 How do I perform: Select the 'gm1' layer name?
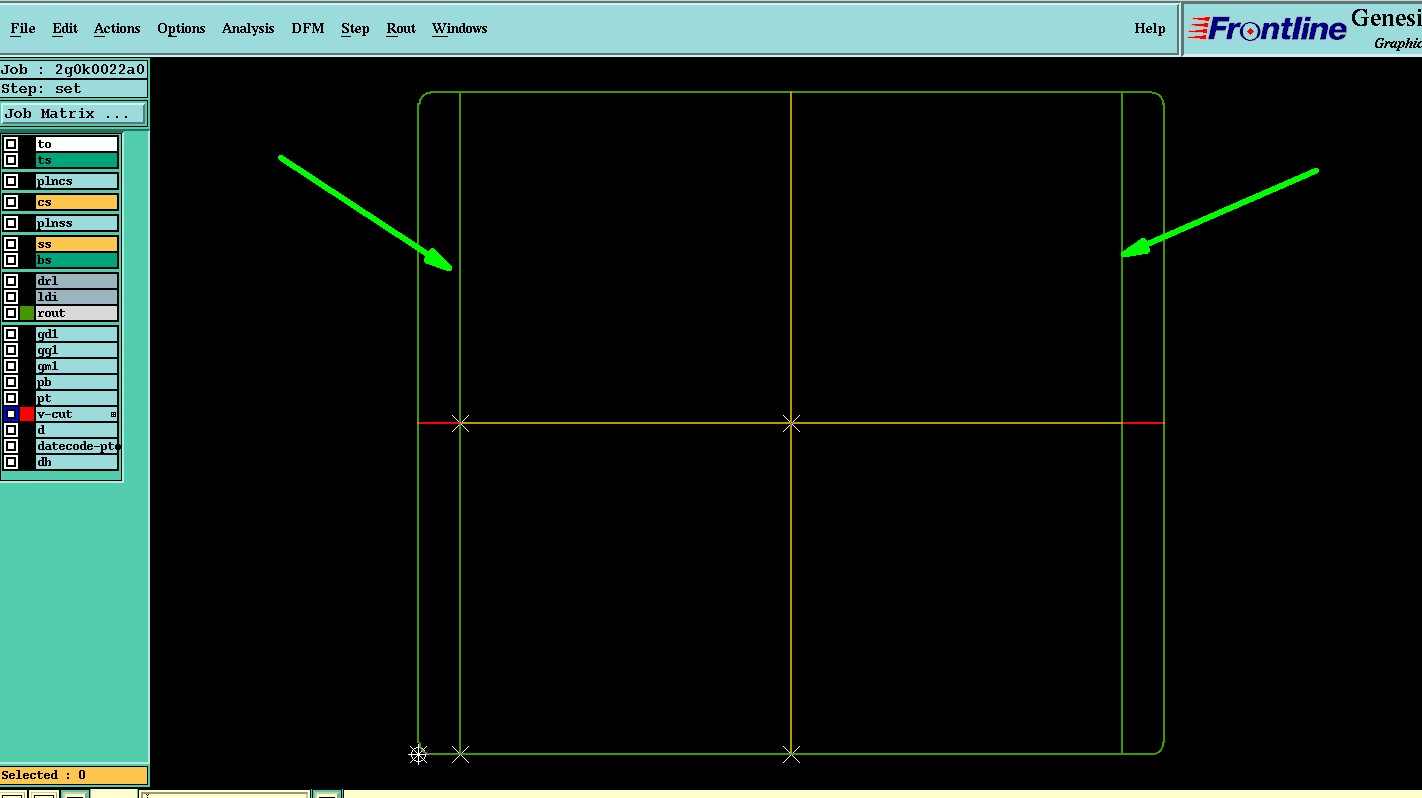77,366
